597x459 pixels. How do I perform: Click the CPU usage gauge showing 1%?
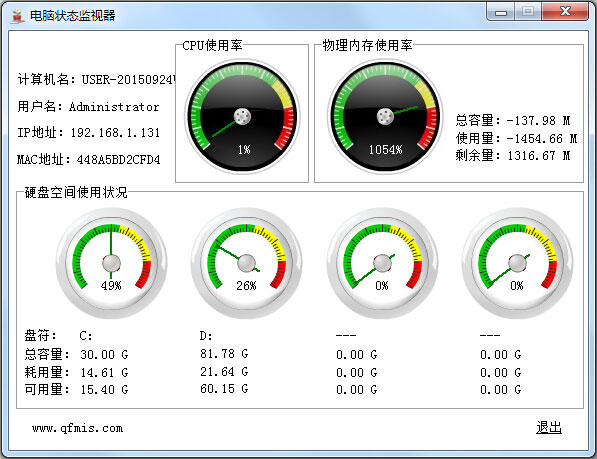pos(242,116)
